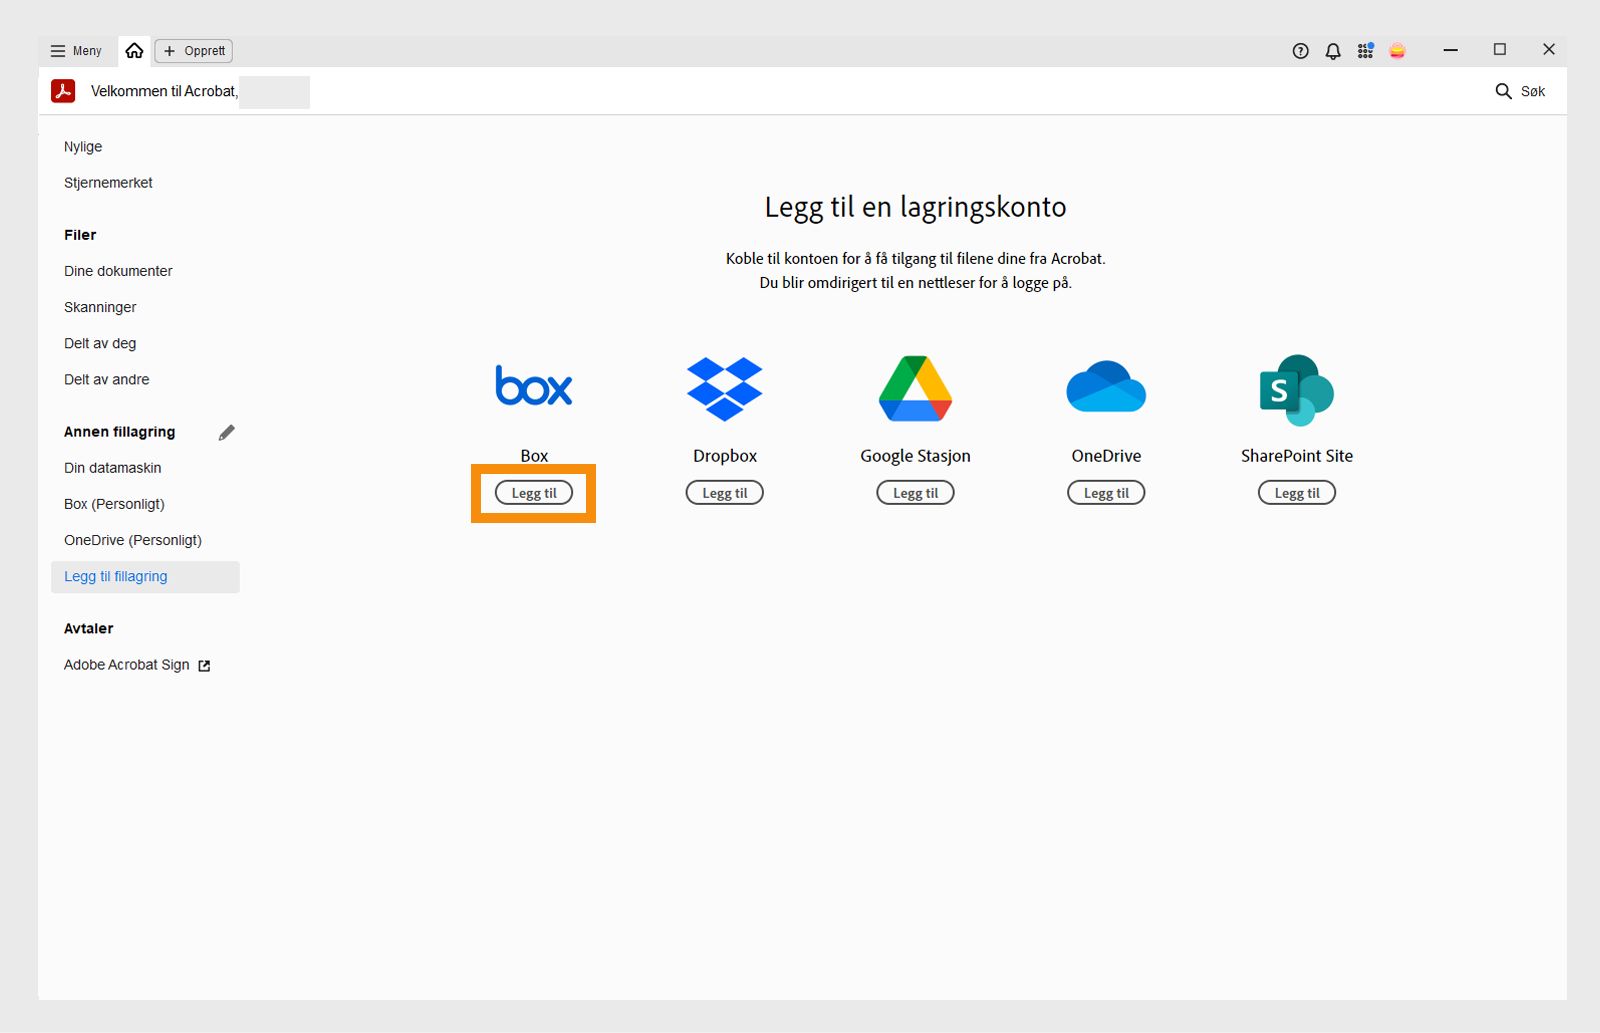Add OneDrive account with Legg til
The height and width of the screenshot is (1033, 1600).
(1106, 493)
